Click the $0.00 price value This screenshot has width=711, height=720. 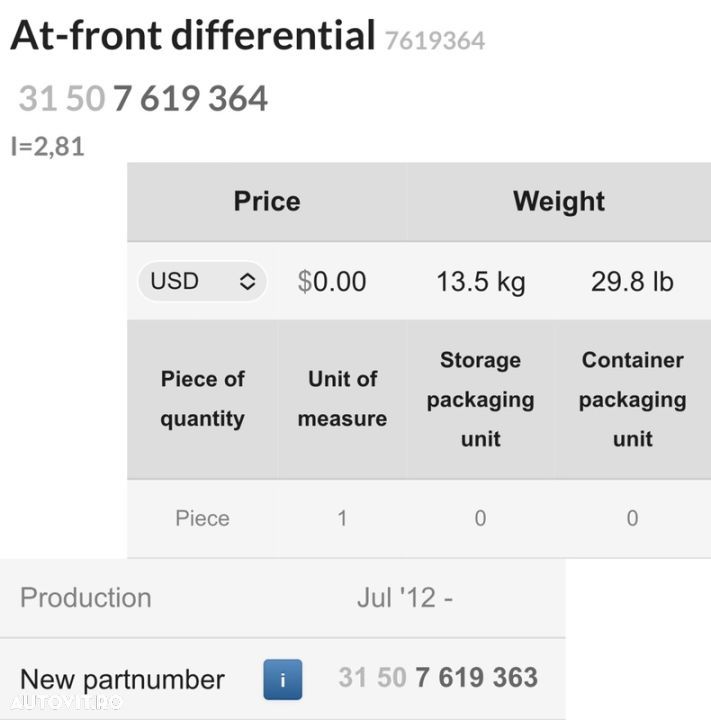point(332,282)
